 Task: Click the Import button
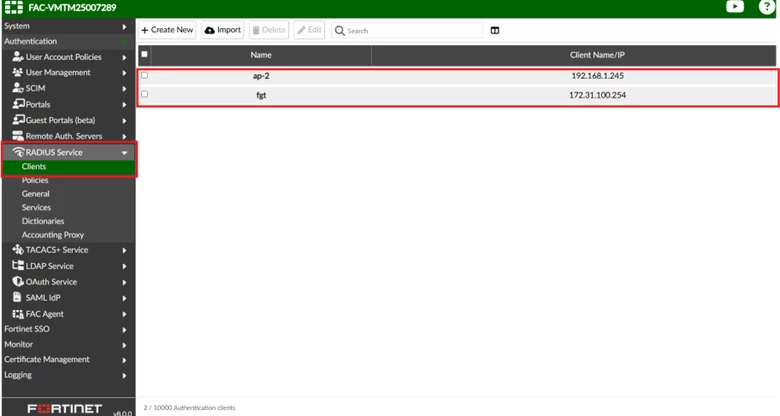point(223,30)
